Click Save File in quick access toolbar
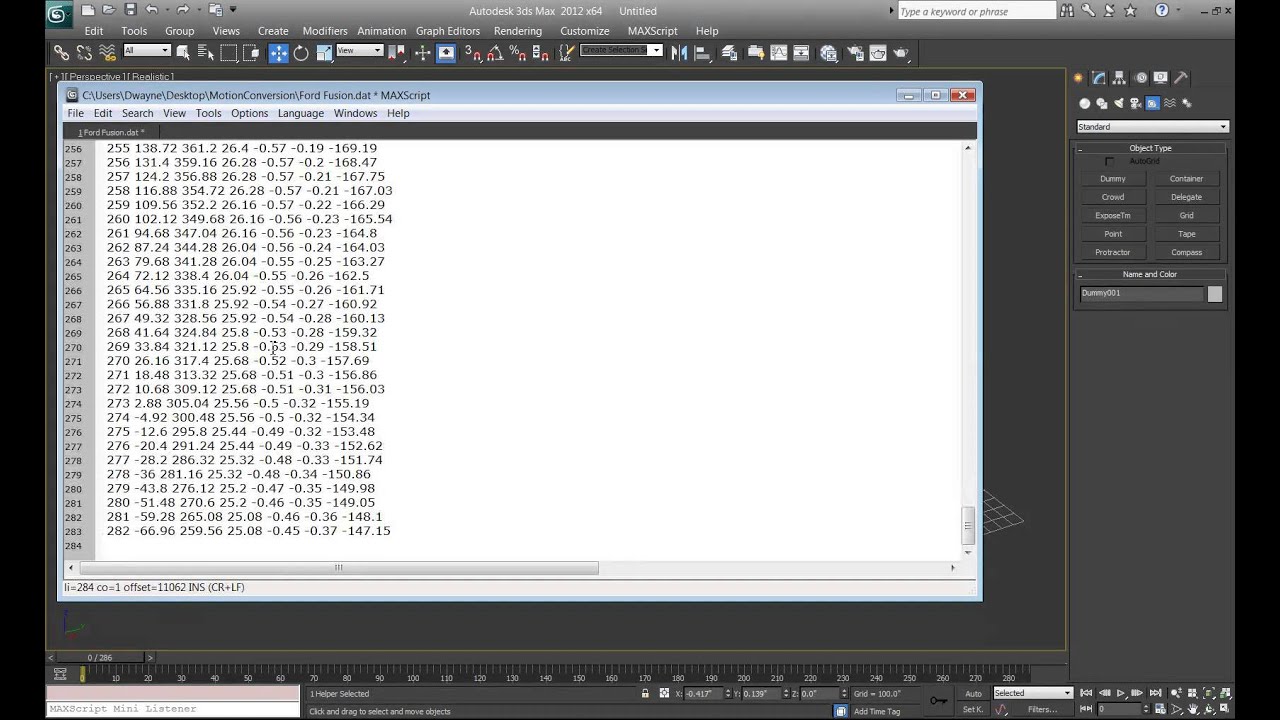 point(131,10)
